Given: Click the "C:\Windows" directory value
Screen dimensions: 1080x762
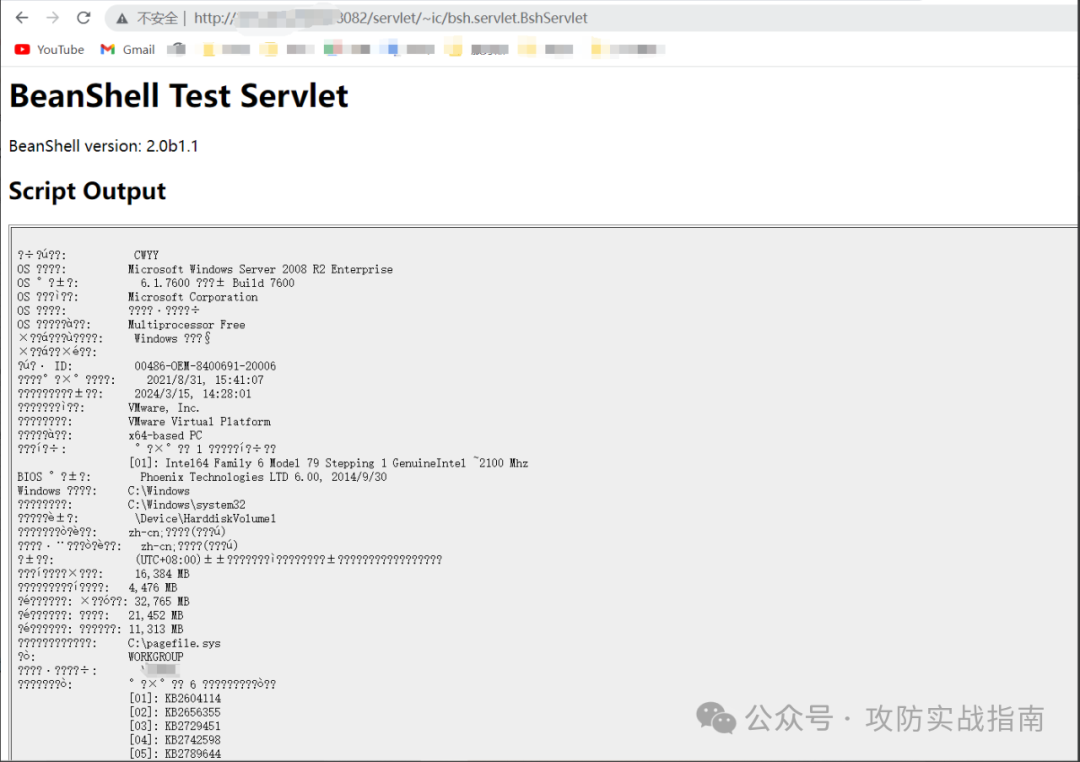Looking at the screenshot, I should tap(158, 491).
